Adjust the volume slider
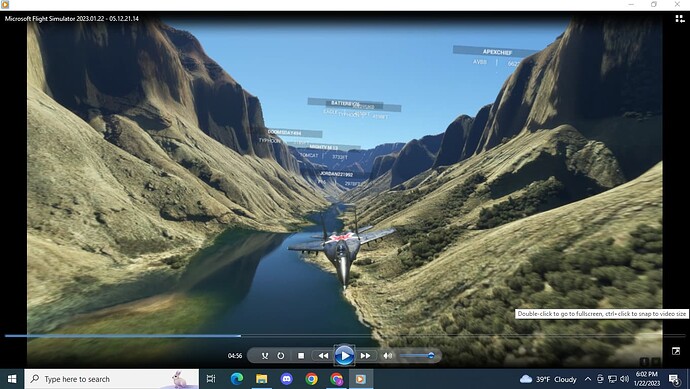The image size is (690, 389). [x=417, y=356]
